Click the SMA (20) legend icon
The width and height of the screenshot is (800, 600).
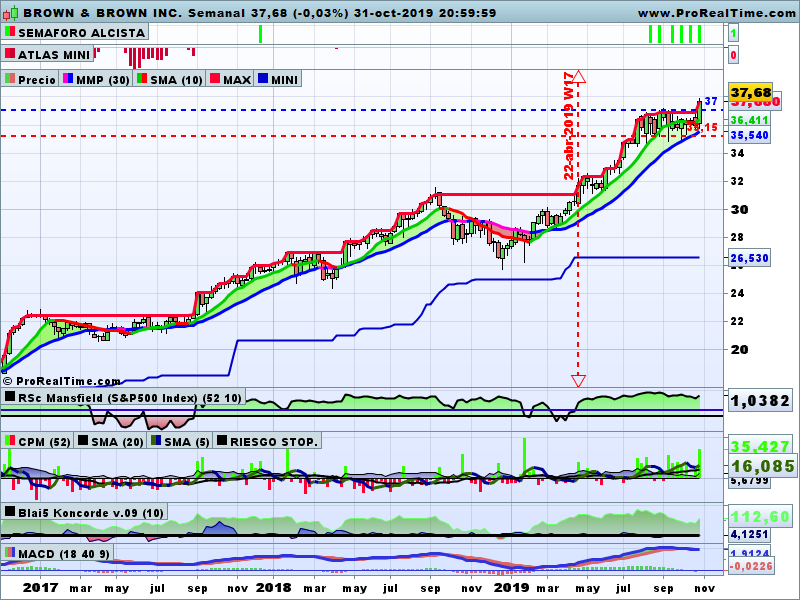[x=83, y=441]
